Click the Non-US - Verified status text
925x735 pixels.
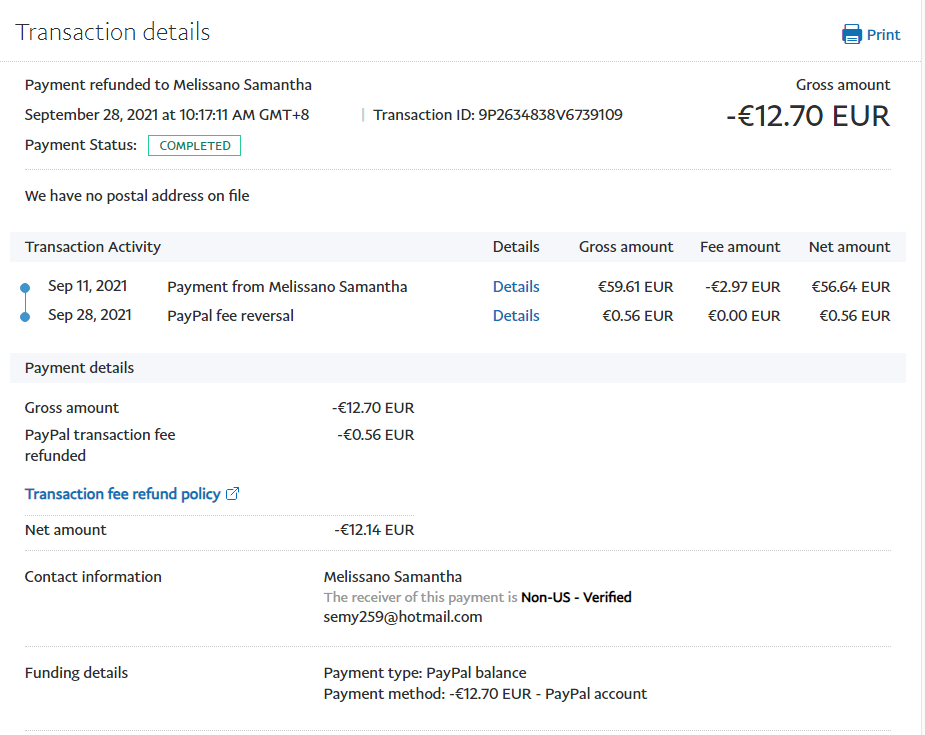coord(576,597)
